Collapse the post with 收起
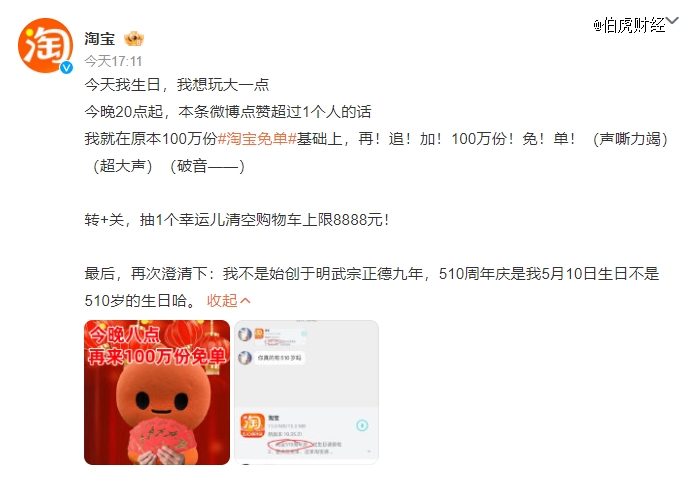The width and height of the screenshot is (689, 478). (228, 301)
